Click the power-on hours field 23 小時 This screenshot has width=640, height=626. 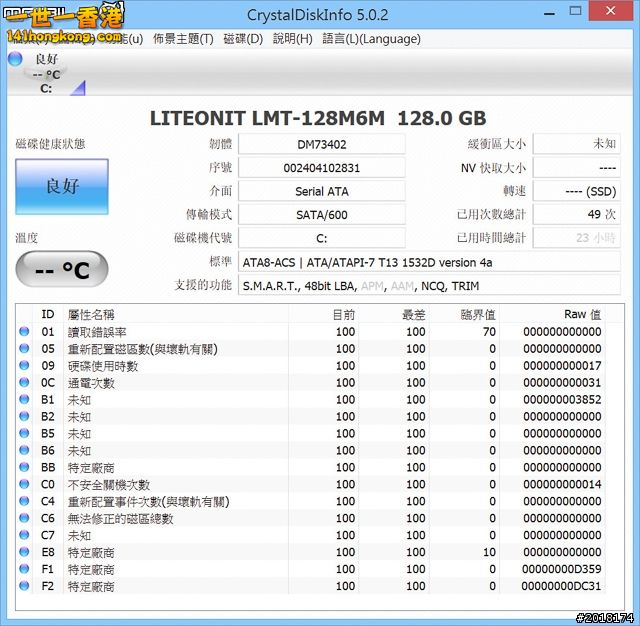click(x=577, y=238)
